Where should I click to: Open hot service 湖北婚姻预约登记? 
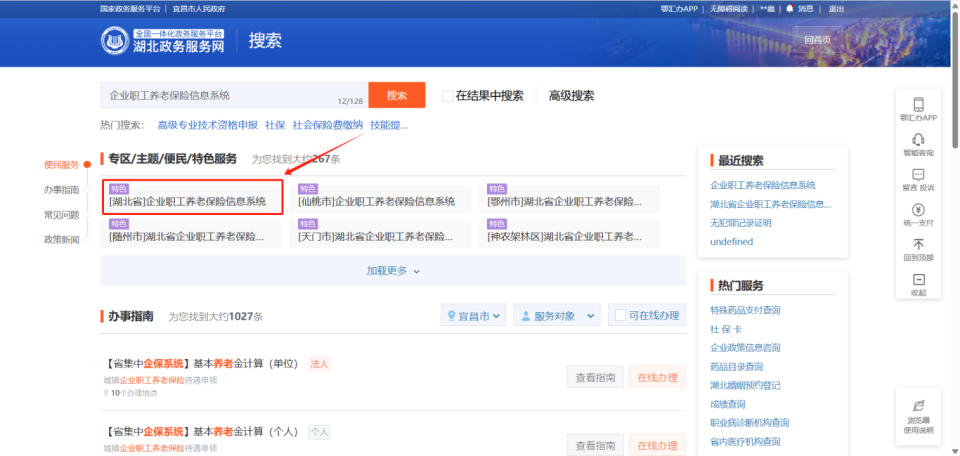coord(745,386)
